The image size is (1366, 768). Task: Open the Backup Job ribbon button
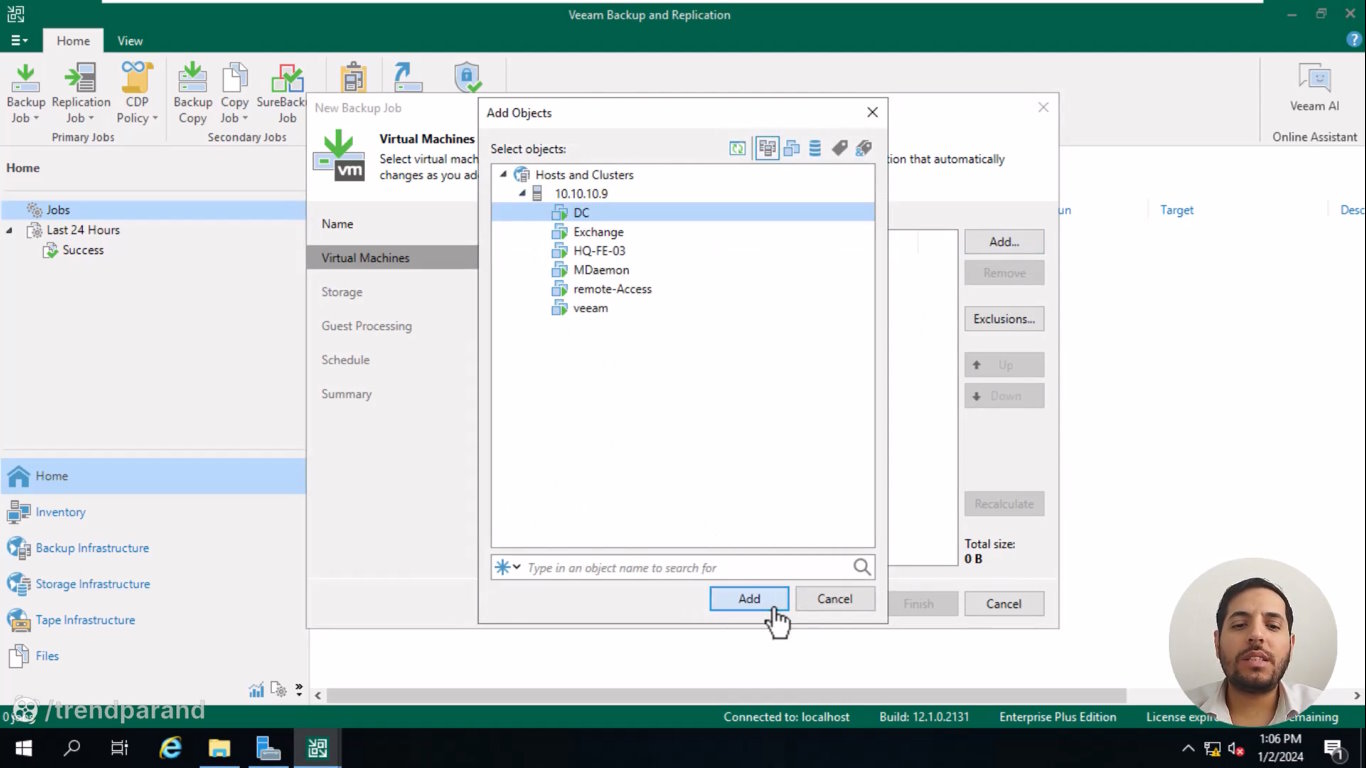tap(25, 93)
